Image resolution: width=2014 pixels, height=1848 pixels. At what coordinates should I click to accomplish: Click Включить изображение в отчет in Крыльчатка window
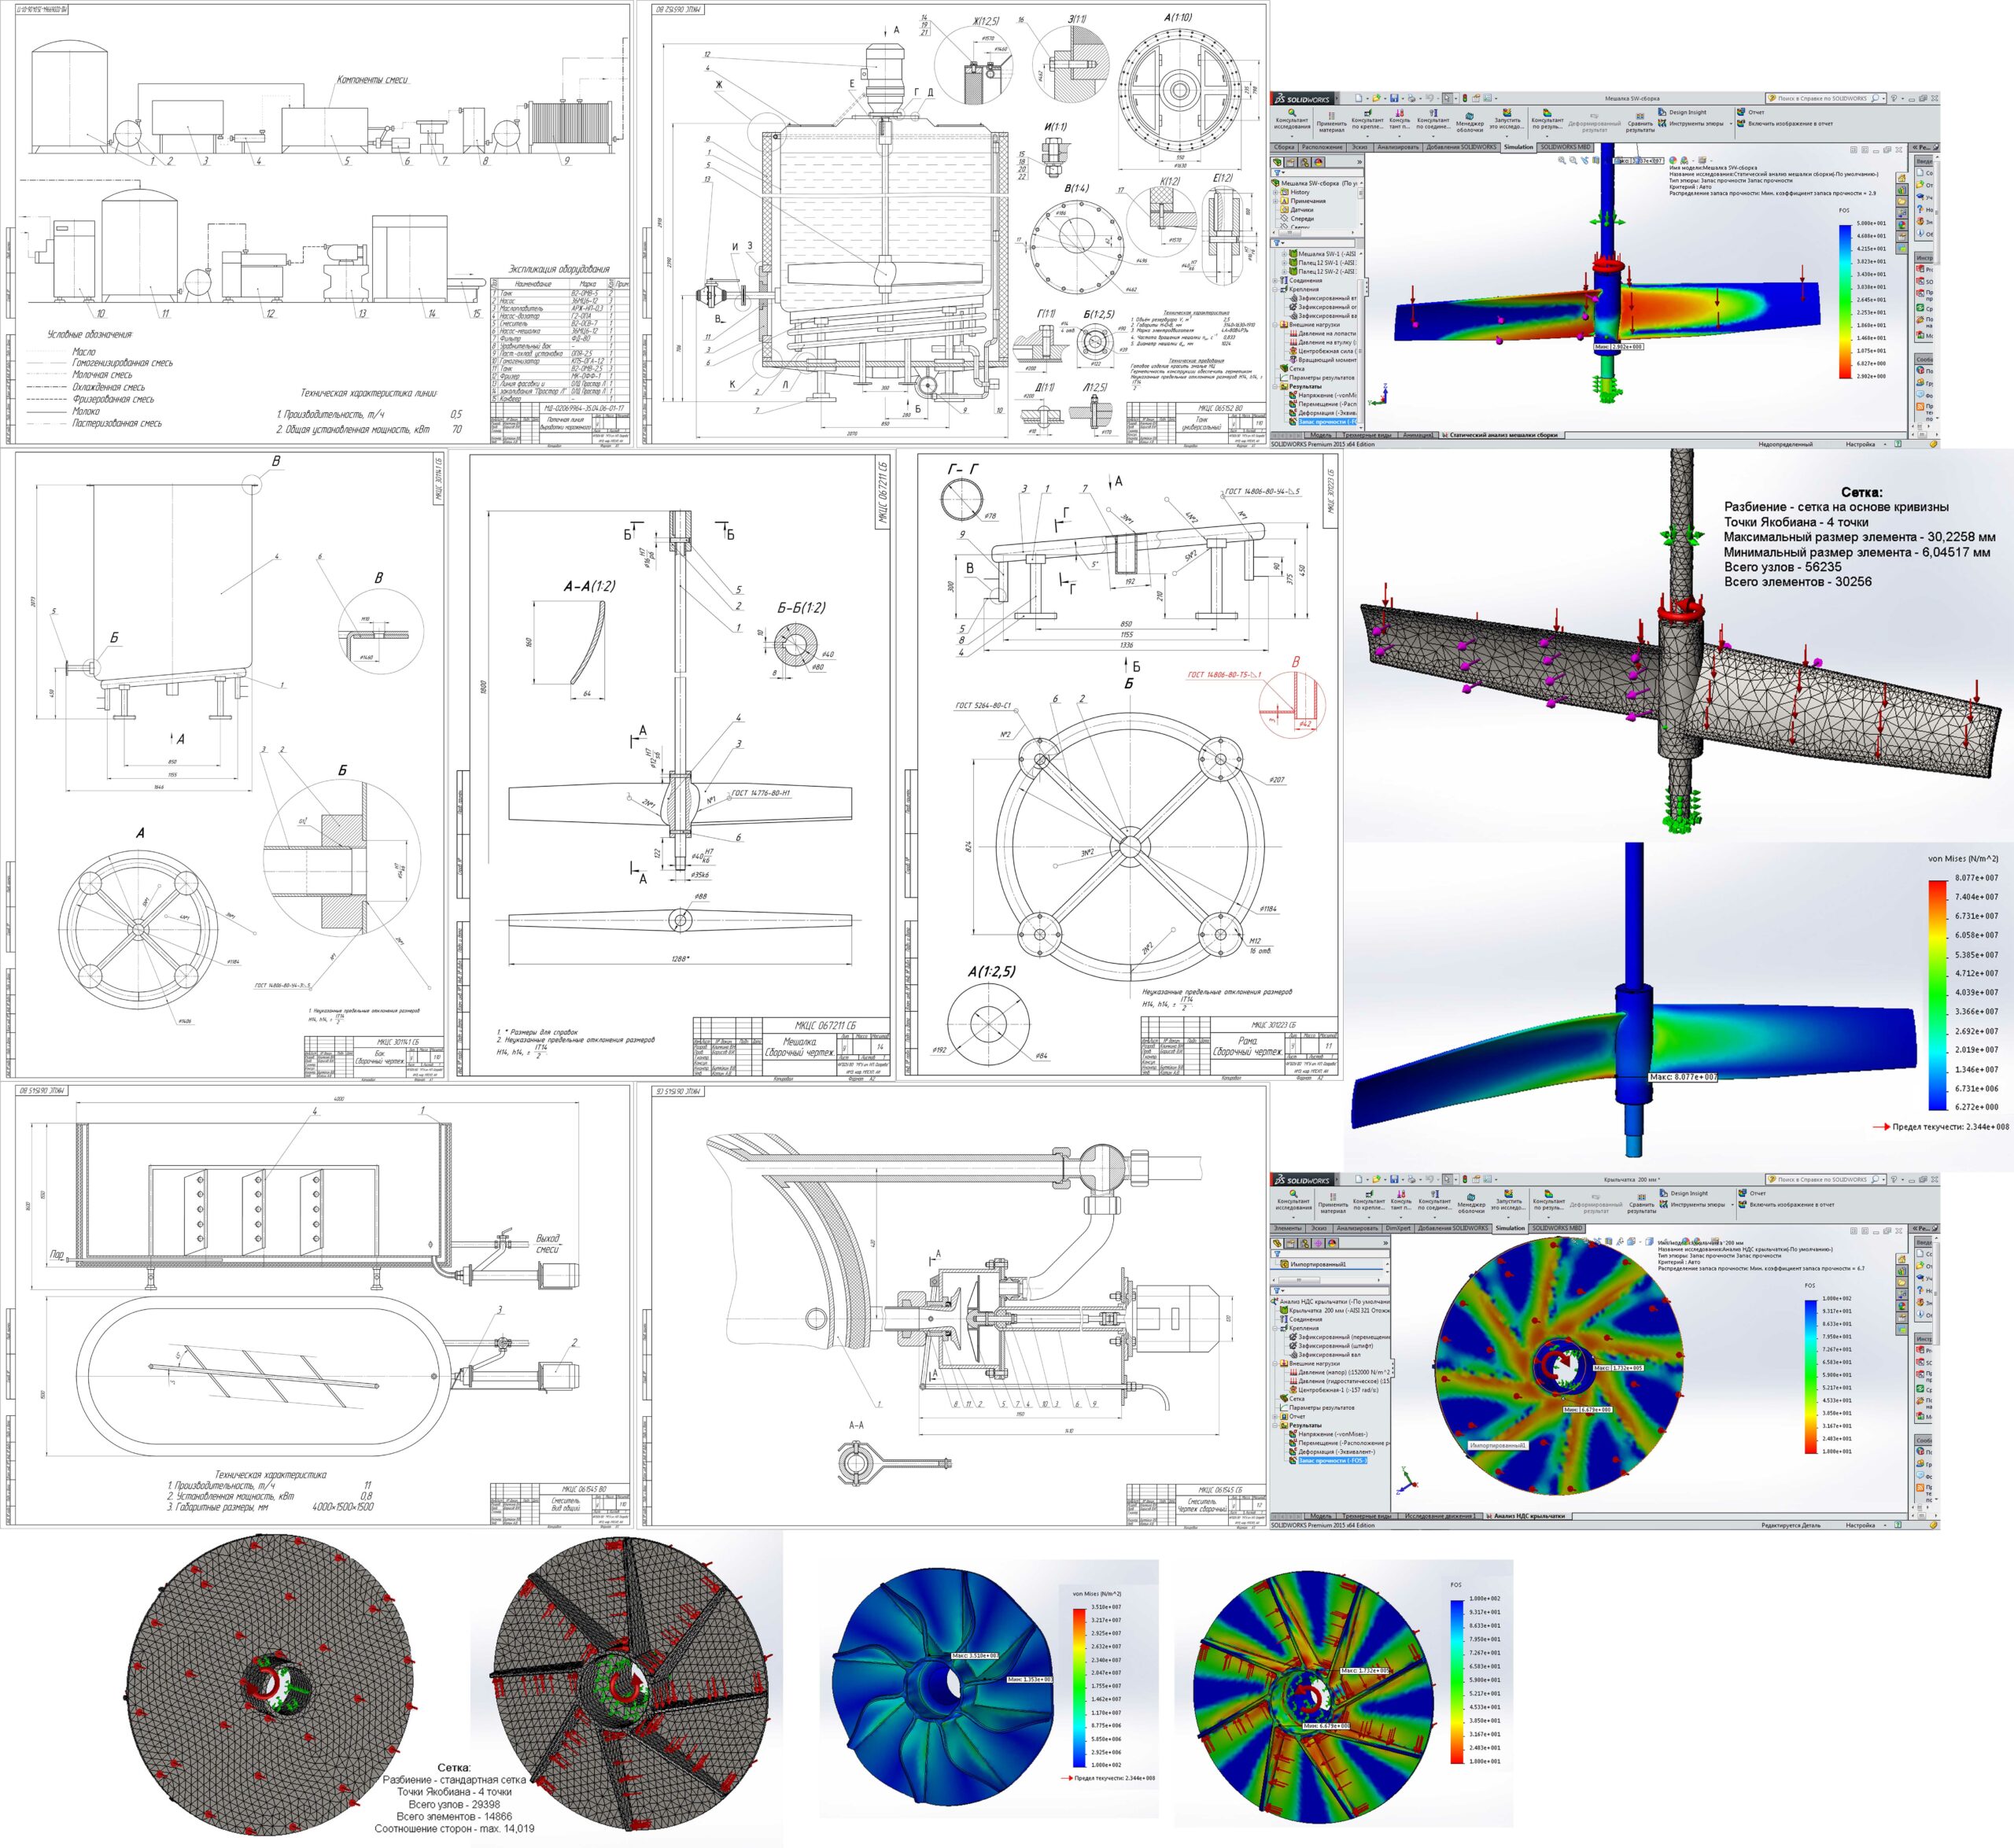click(x=1786, y=1205)
